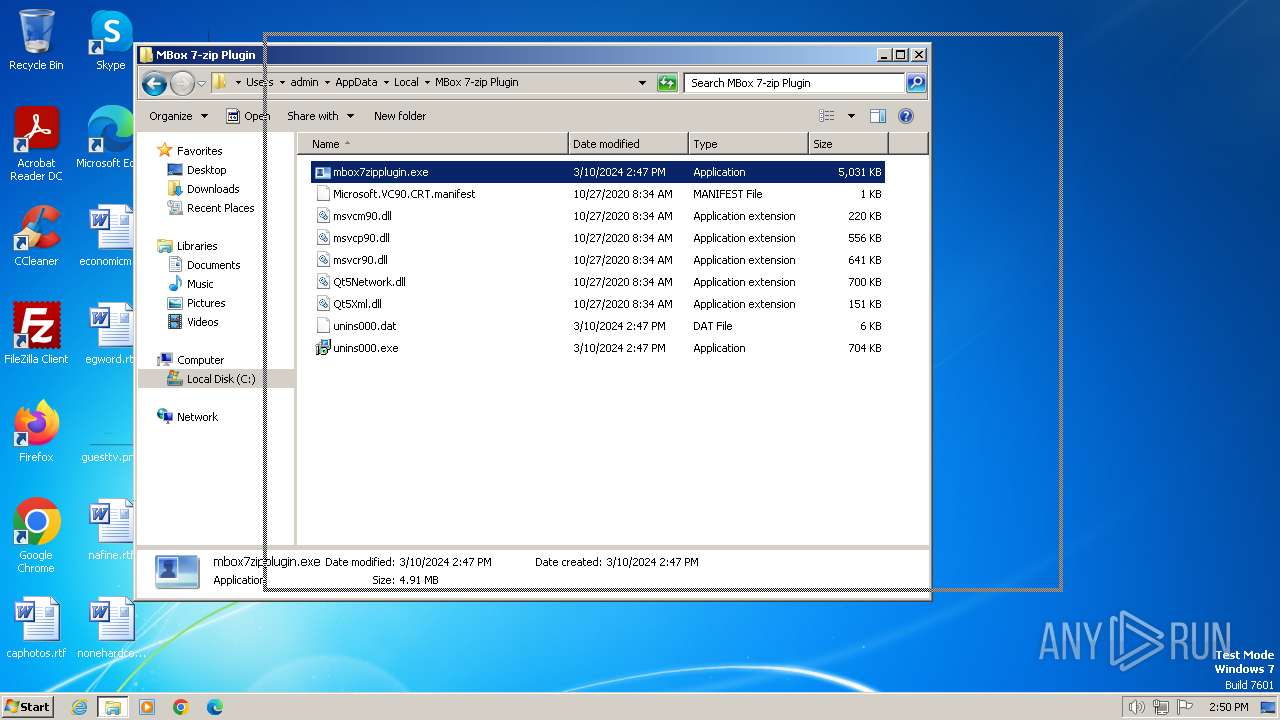Click the volume speaker tray icon
1280x720 pixels.
coord(1136,707)
